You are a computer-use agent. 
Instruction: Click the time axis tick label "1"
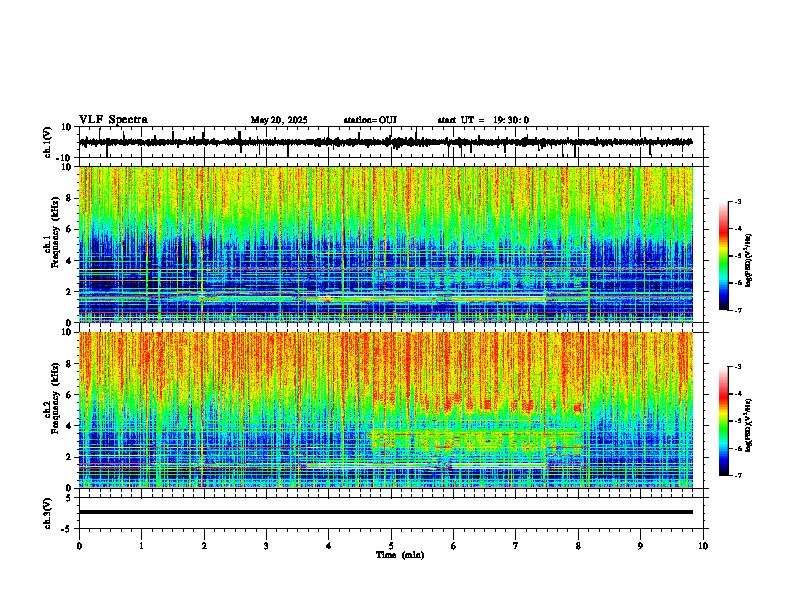click(141, 546)
